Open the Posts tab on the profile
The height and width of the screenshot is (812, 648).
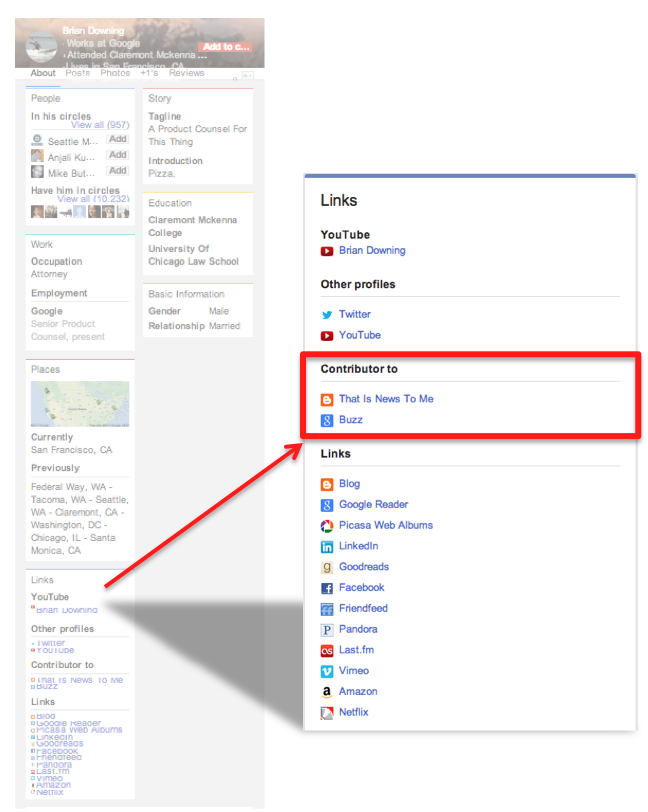[77, 73]
